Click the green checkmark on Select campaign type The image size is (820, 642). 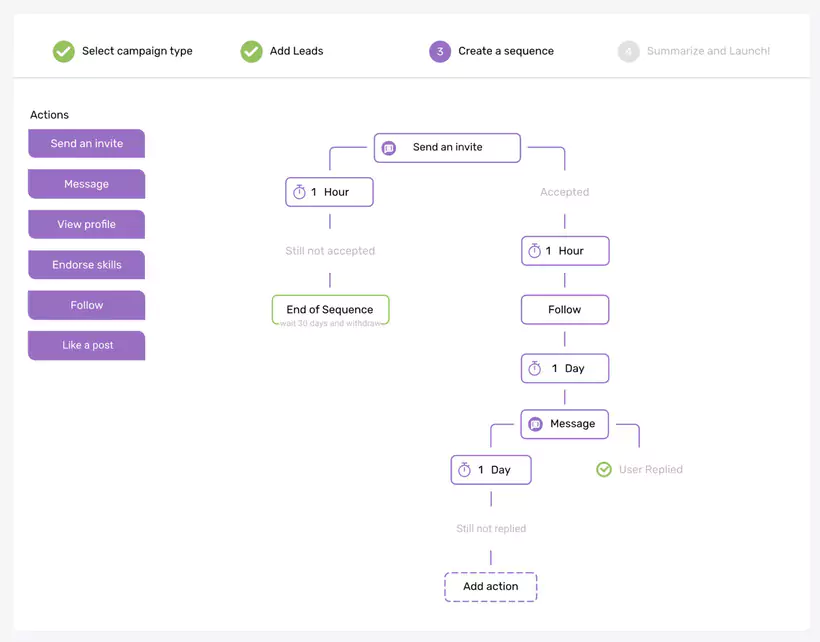click(64, 50)
